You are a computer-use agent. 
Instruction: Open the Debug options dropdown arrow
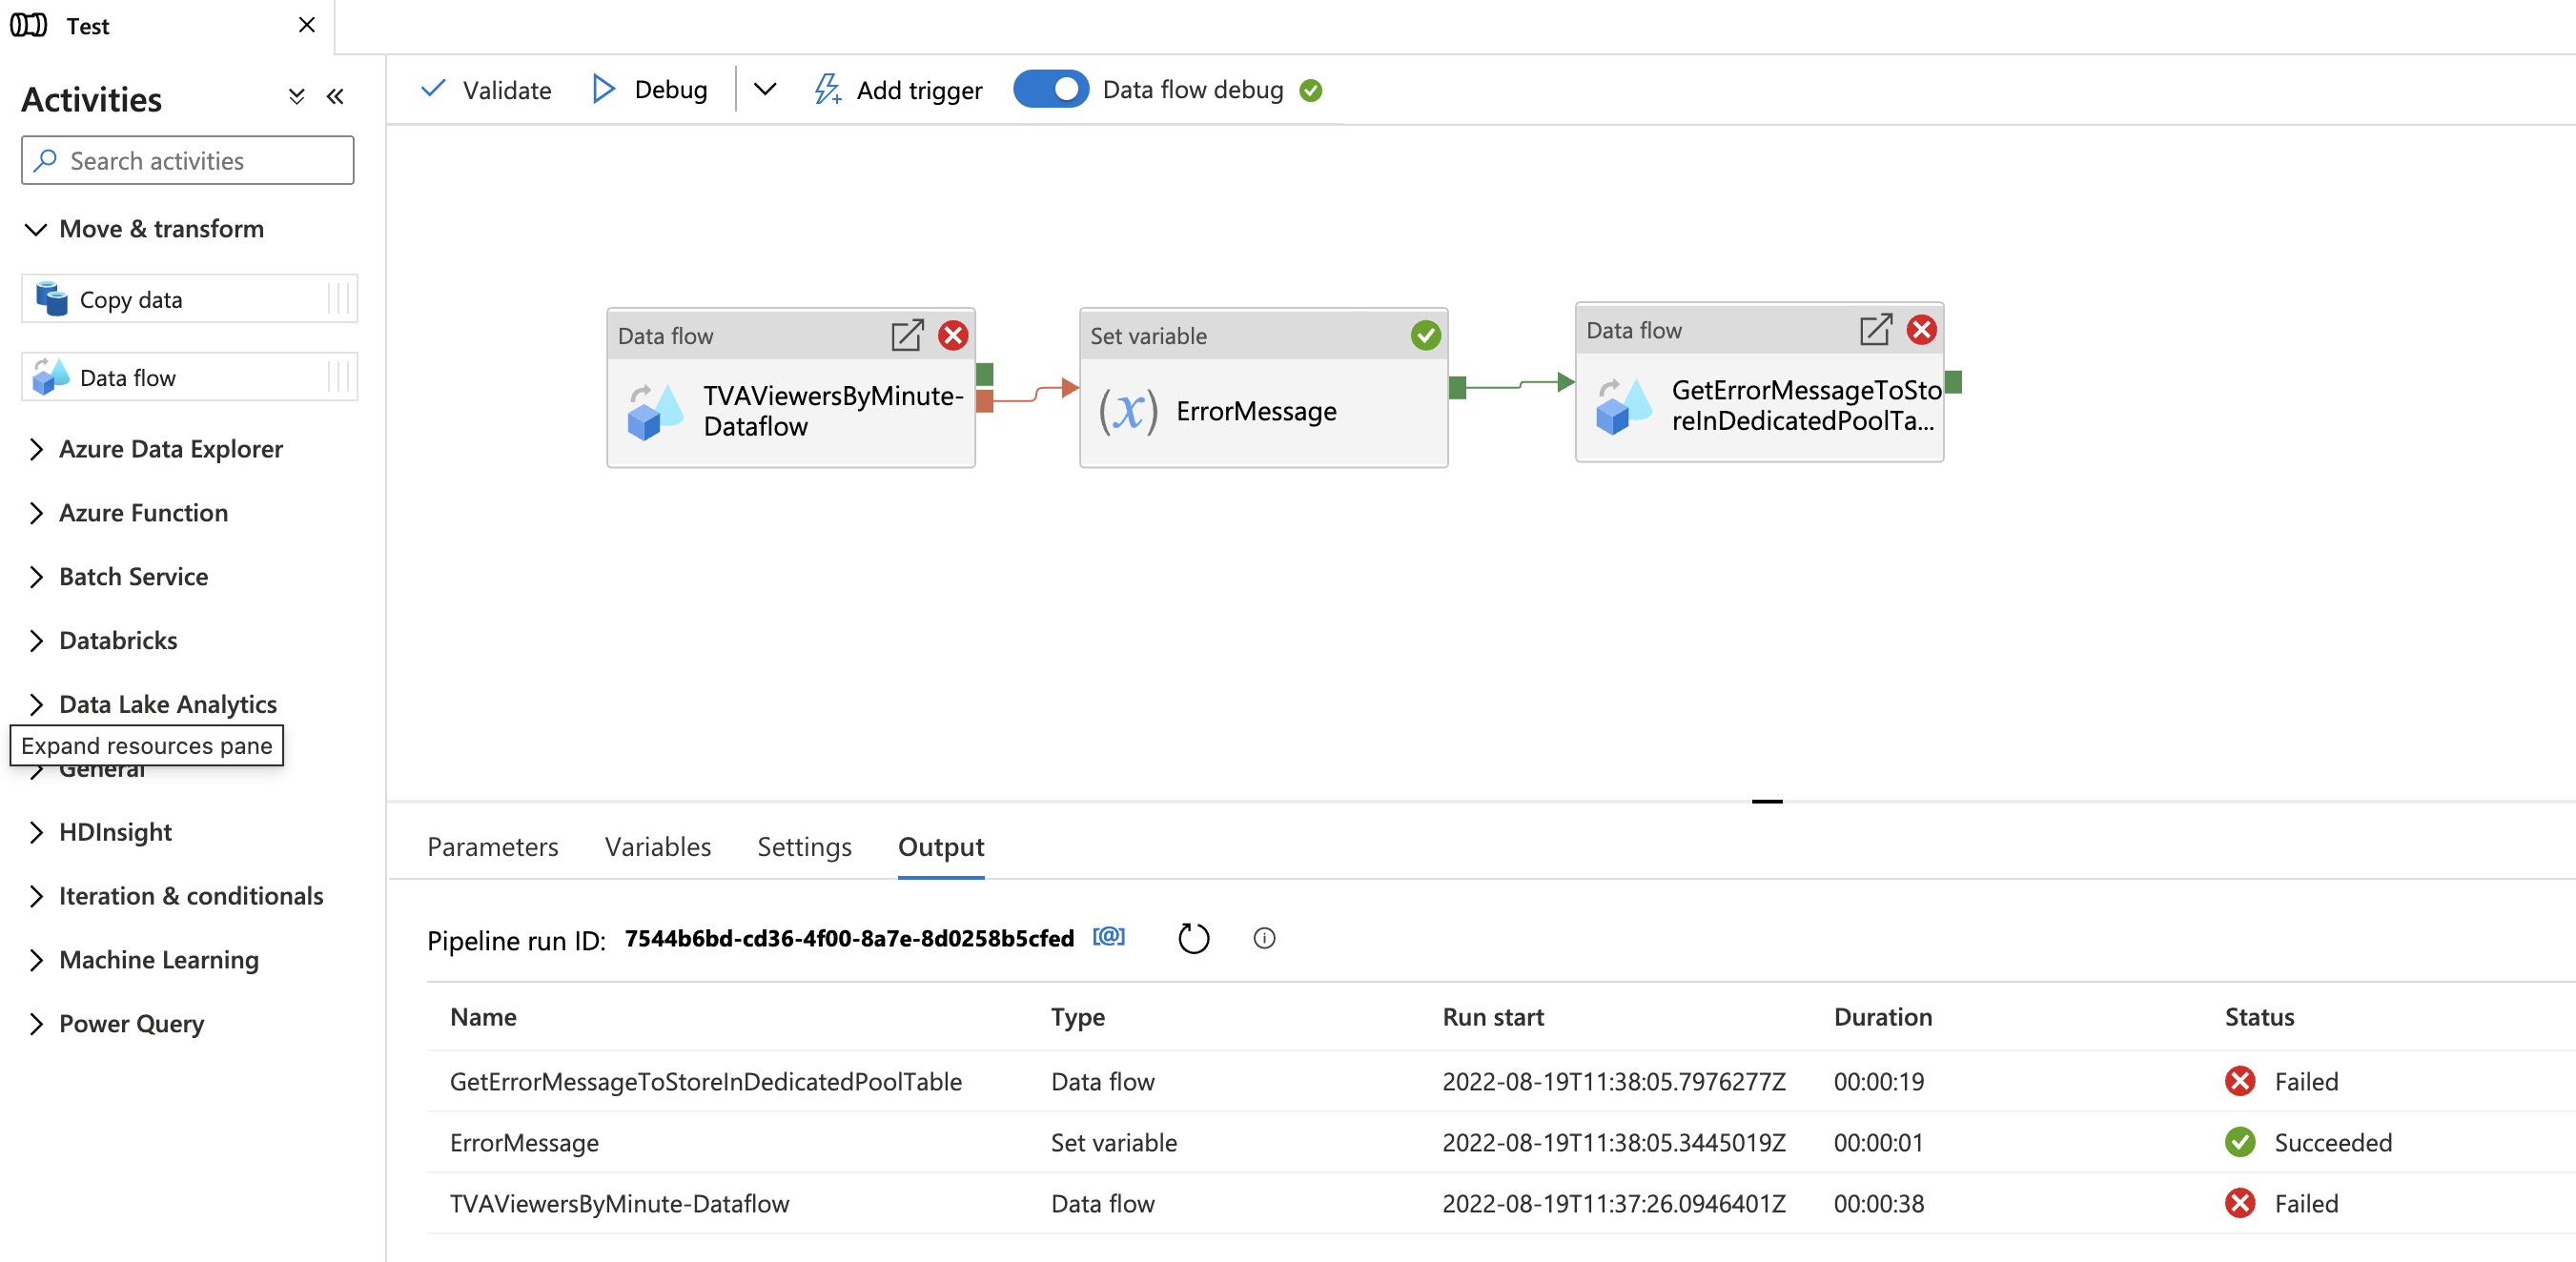pos(765,90)
